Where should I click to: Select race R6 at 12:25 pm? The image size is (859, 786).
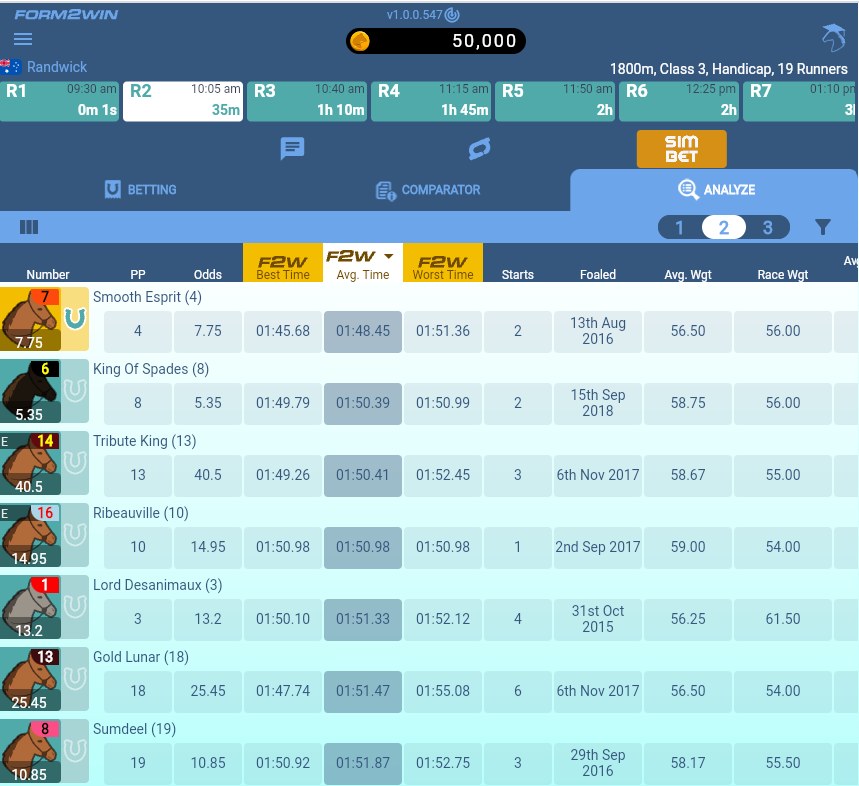click(679, 101)
